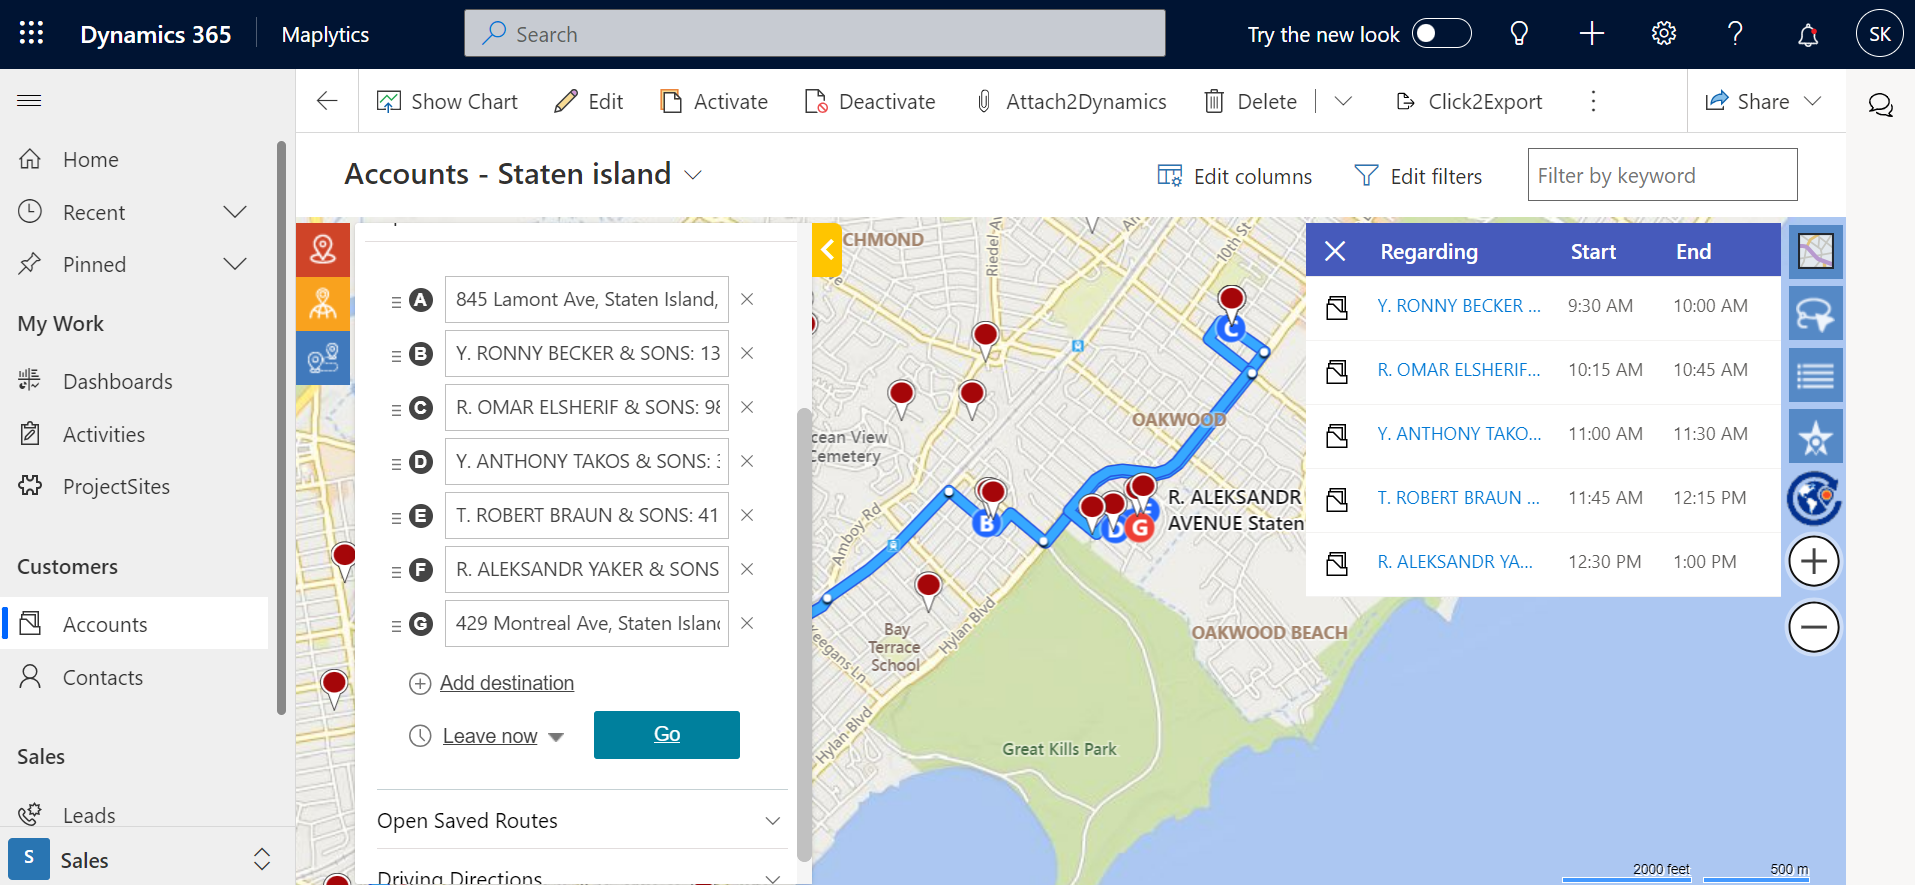Click the red plot records map icon

pyautogui.click(x=323, y=249)
